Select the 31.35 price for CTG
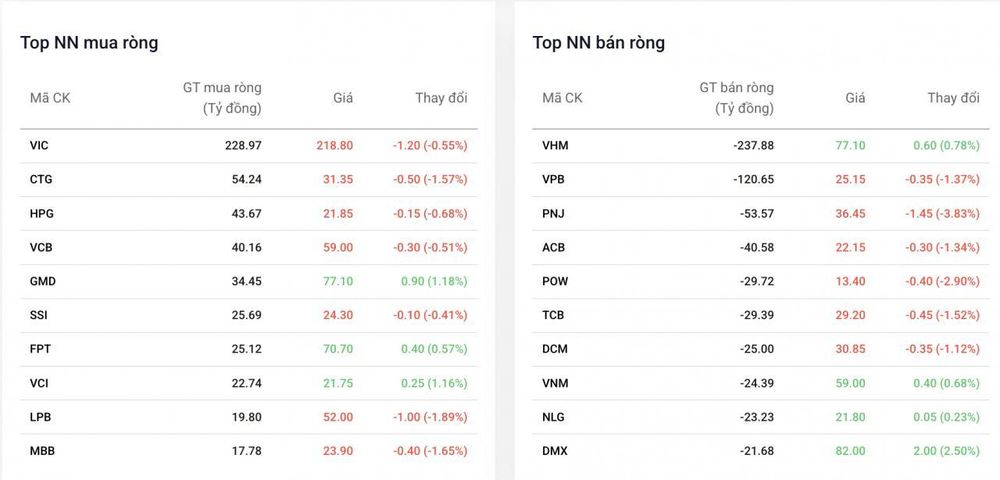This screenshot has width=1000, height=480. click(x=338, y=179)
